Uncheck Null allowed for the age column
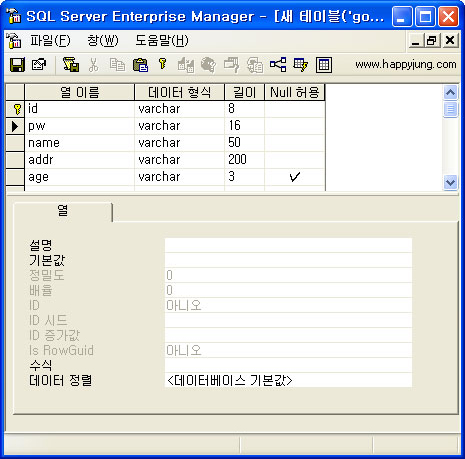This screenshot has height=459, width=465. coord(295,177)
